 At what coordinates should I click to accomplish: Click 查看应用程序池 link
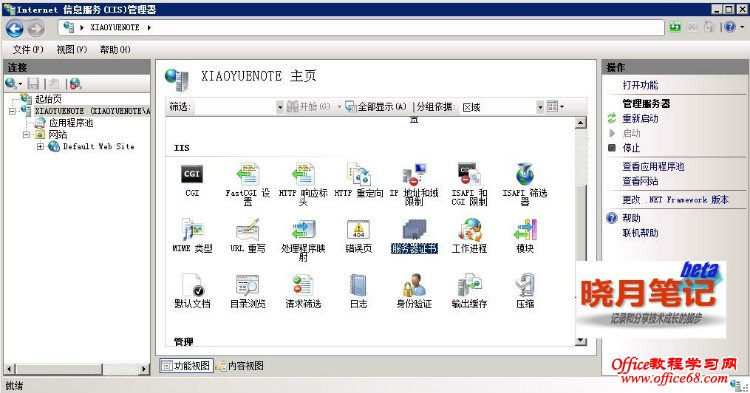[x=653, y=166]
